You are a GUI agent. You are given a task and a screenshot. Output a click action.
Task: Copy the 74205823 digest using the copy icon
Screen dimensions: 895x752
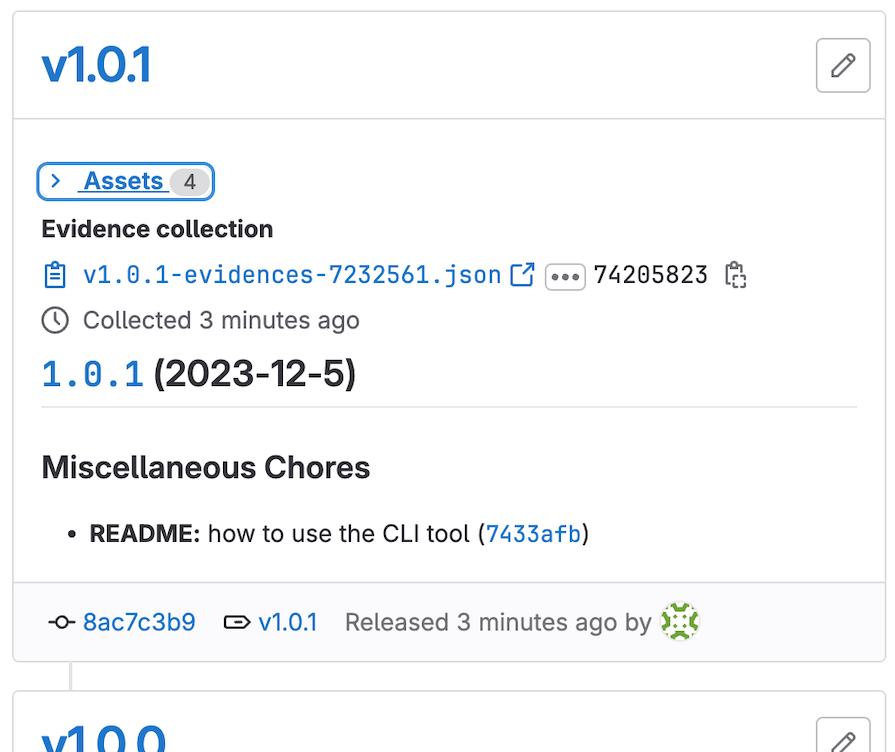click(x=736, y=274)
